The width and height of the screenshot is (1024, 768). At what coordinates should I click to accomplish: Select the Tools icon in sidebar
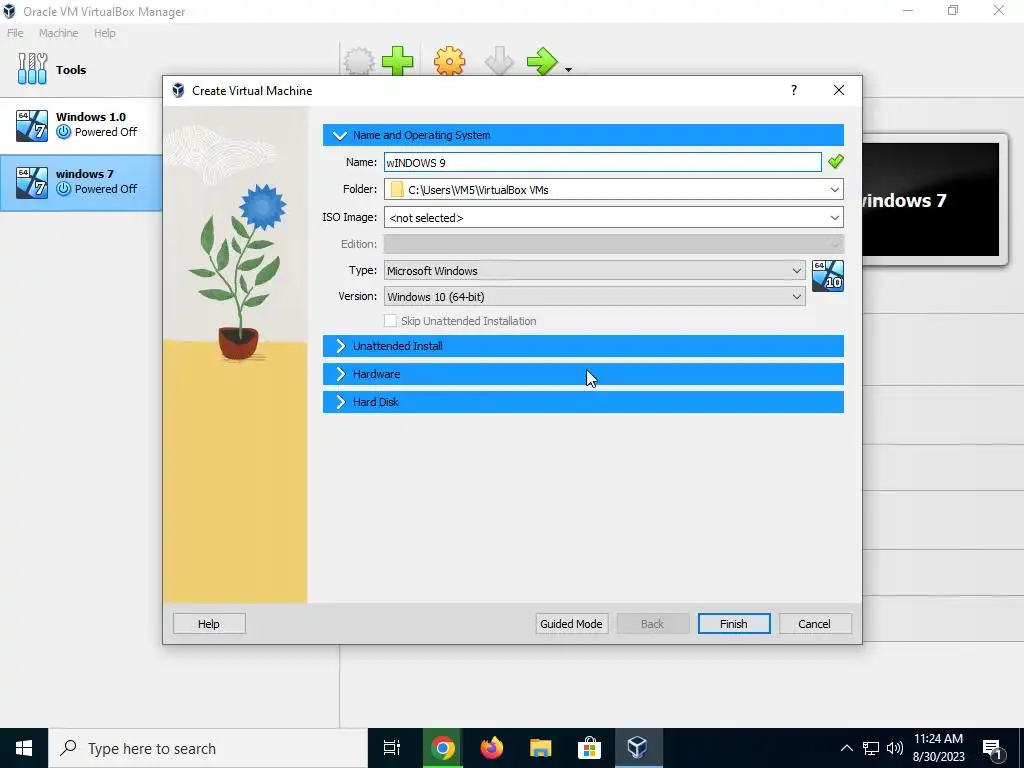(32, 69)
